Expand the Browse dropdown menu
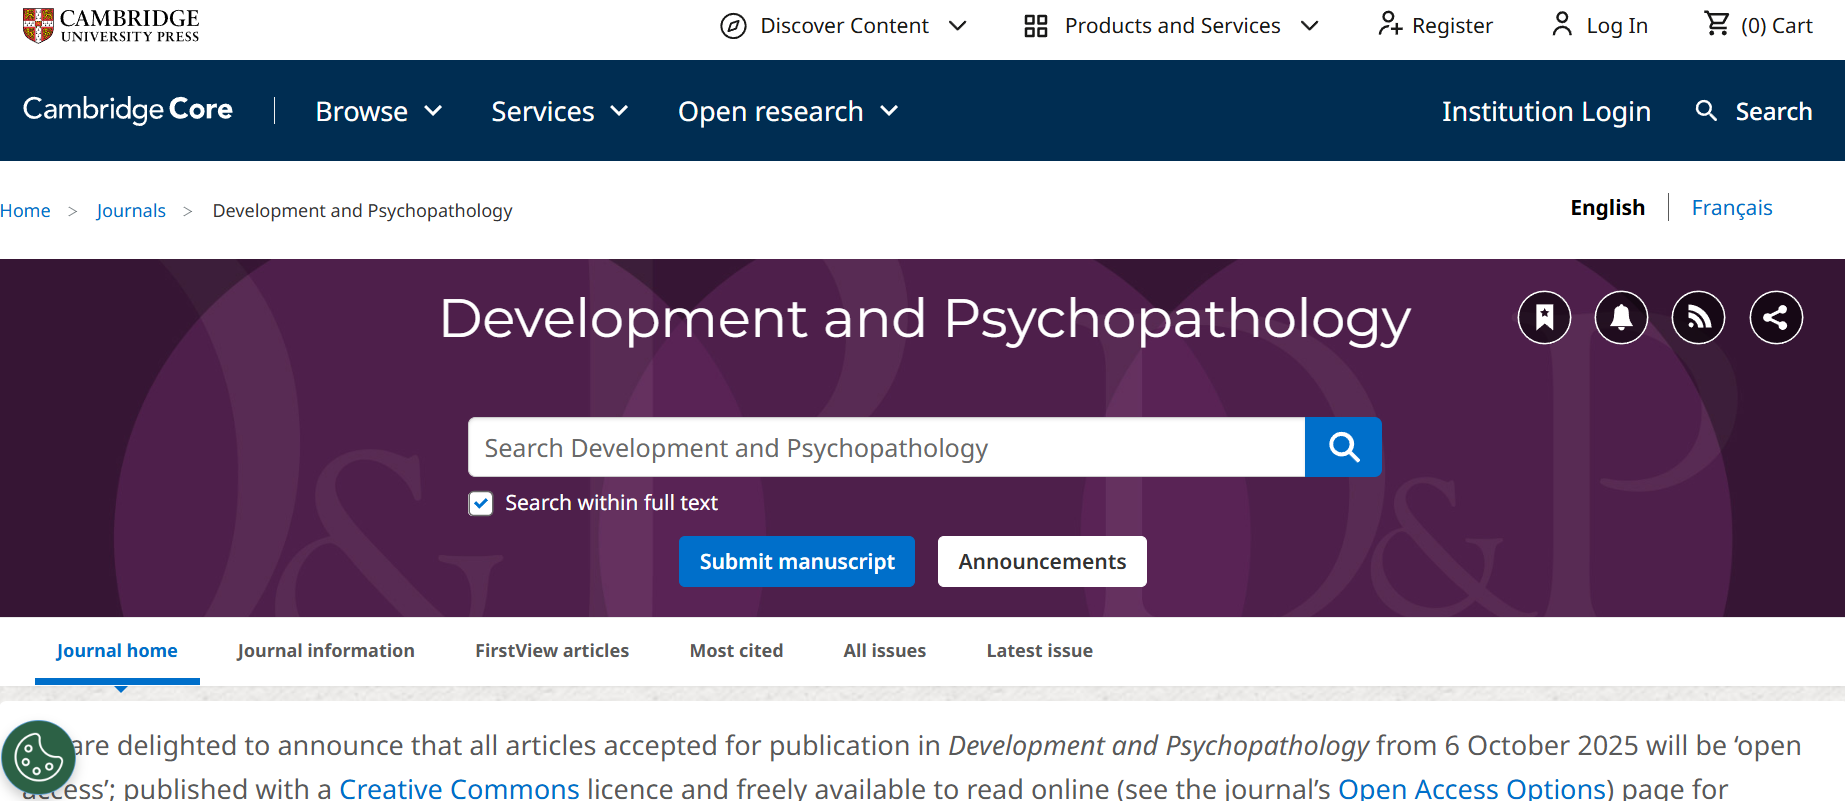This screenshot has width=1845, height=801. (378, 111)
